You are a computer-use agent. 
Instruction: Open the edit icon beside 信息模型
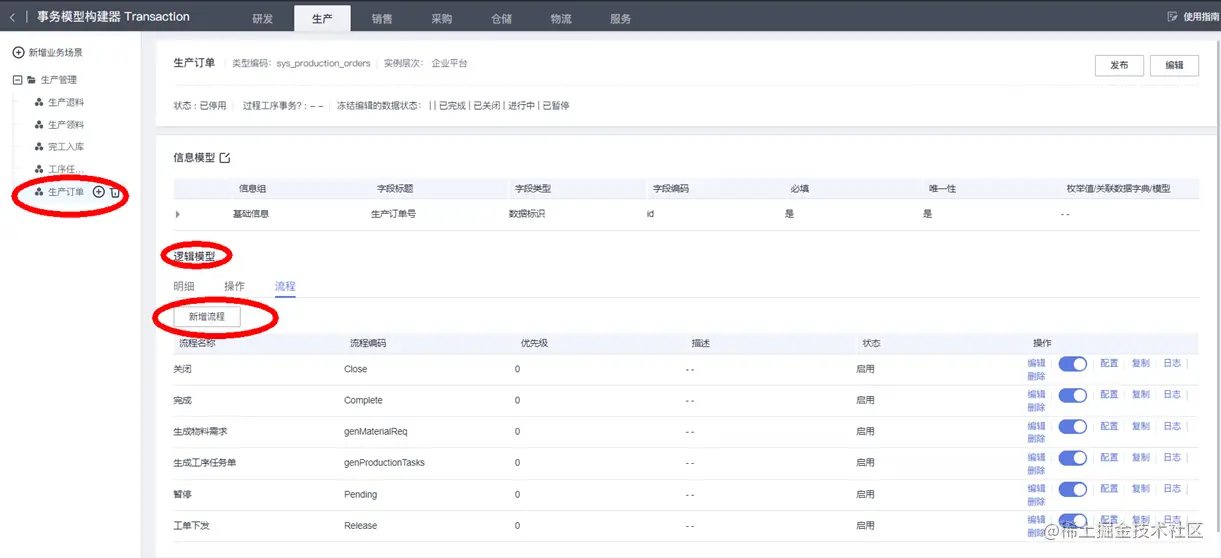[225, 157]
